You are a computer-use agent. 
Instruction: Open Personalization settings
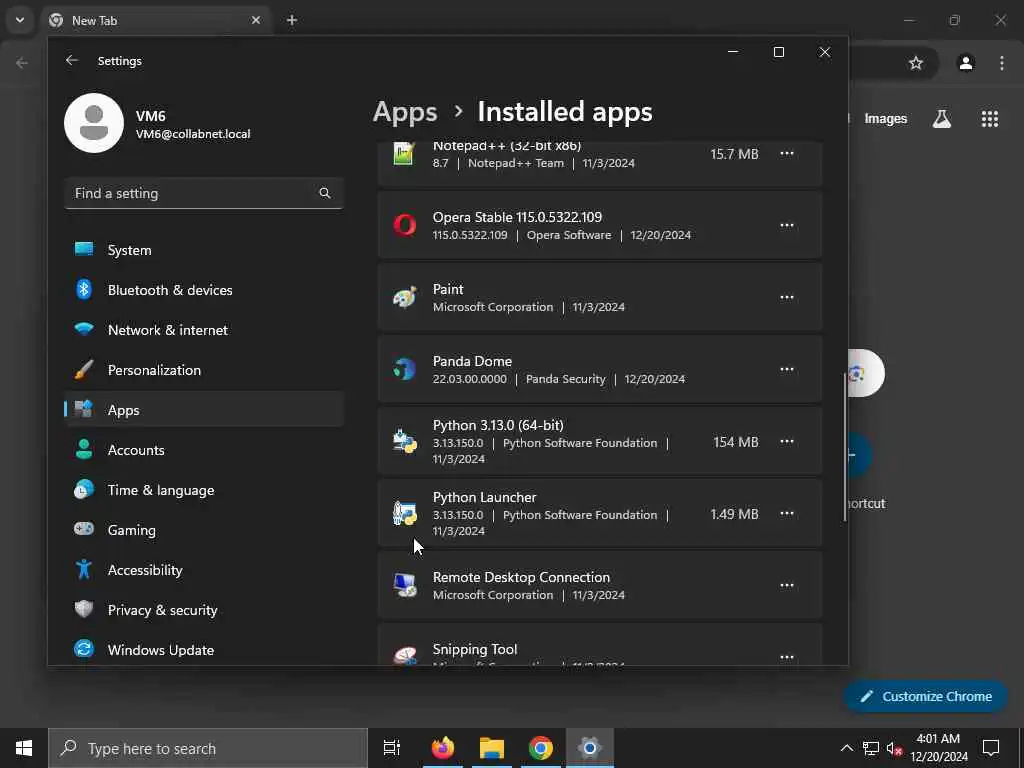click(204, 370)
